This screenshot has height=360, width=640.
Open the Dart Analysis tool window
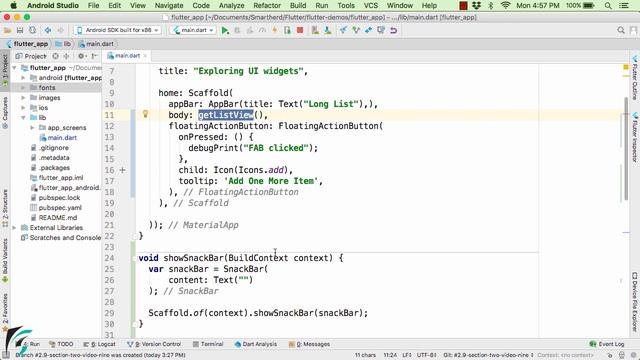(x=256, y=344)
